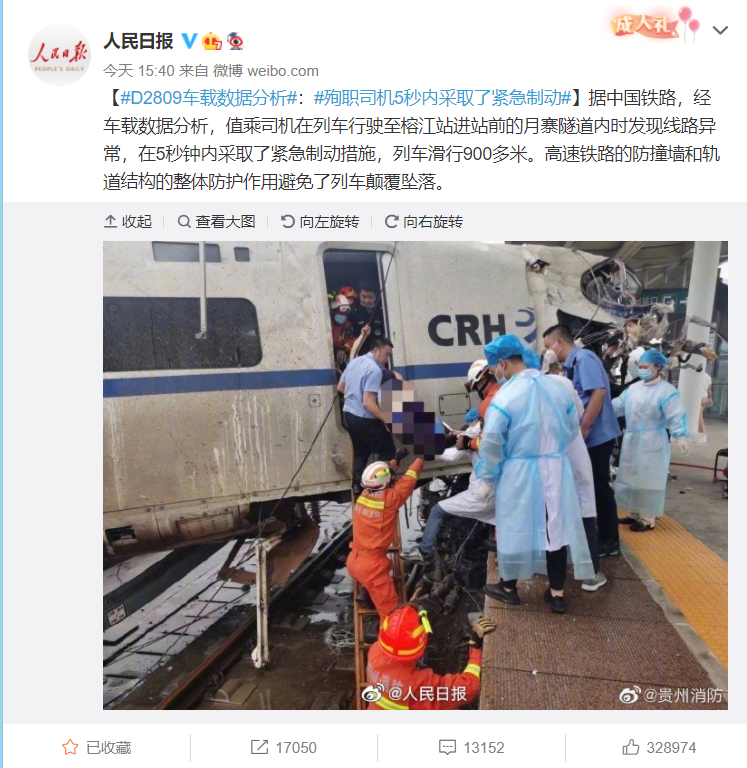This screenshot has width=747, height=768.
Task: Collapse the image with 收起
Action: [x=128, y=222]
